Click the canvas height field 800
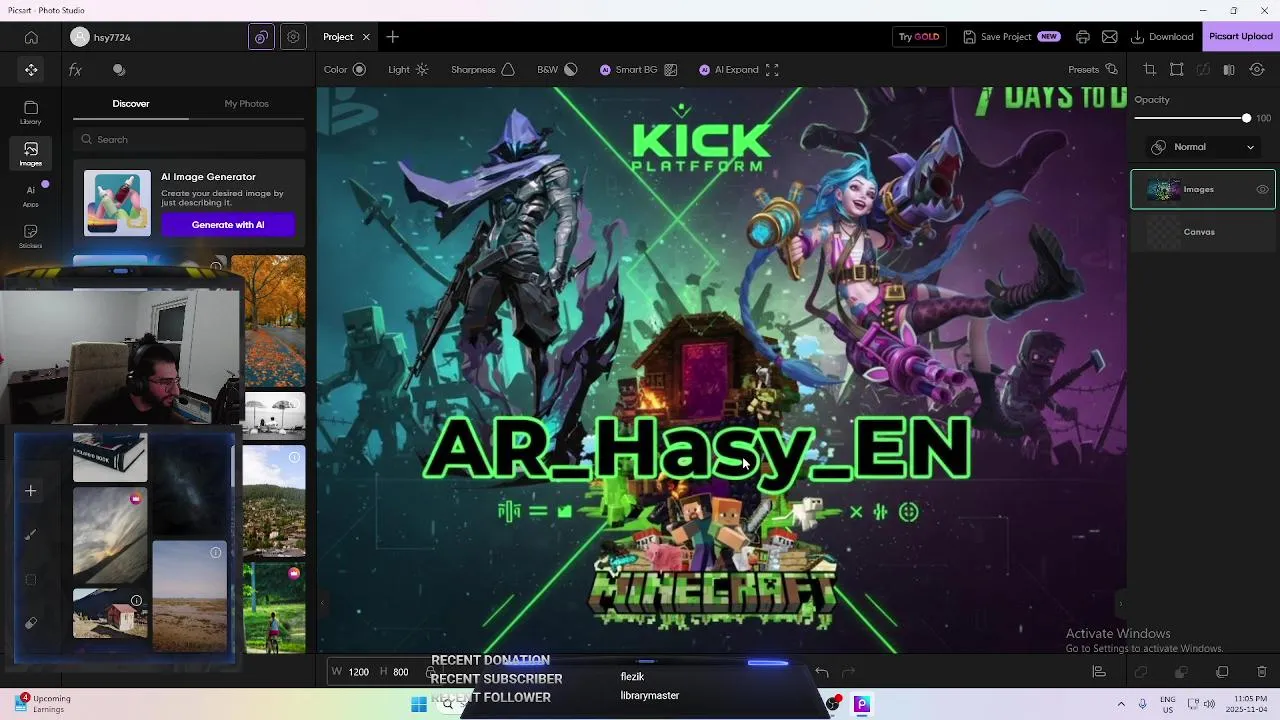The height and width of the screenshot is (720, 1280). pyautogui.click(x=400, y=672)
